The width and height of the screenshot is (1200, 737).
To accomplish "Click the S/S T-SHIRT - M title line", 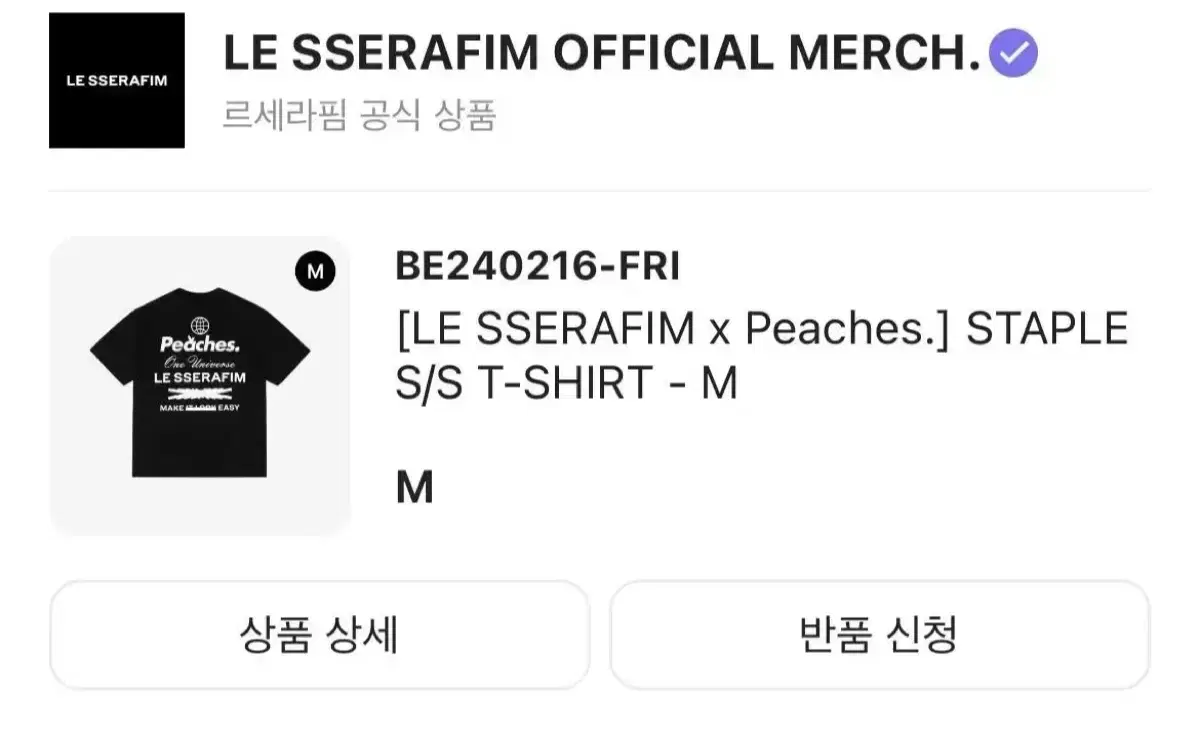I will click(567, 382).
